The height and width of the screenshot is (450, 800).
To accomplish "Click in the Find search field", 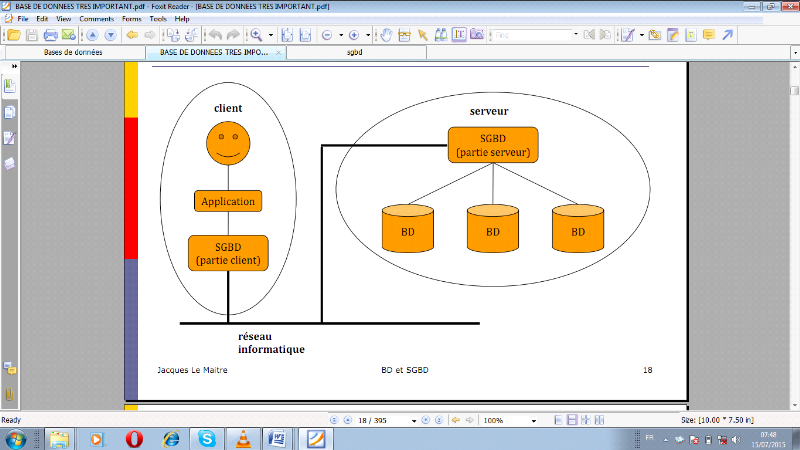I will 530,35.
